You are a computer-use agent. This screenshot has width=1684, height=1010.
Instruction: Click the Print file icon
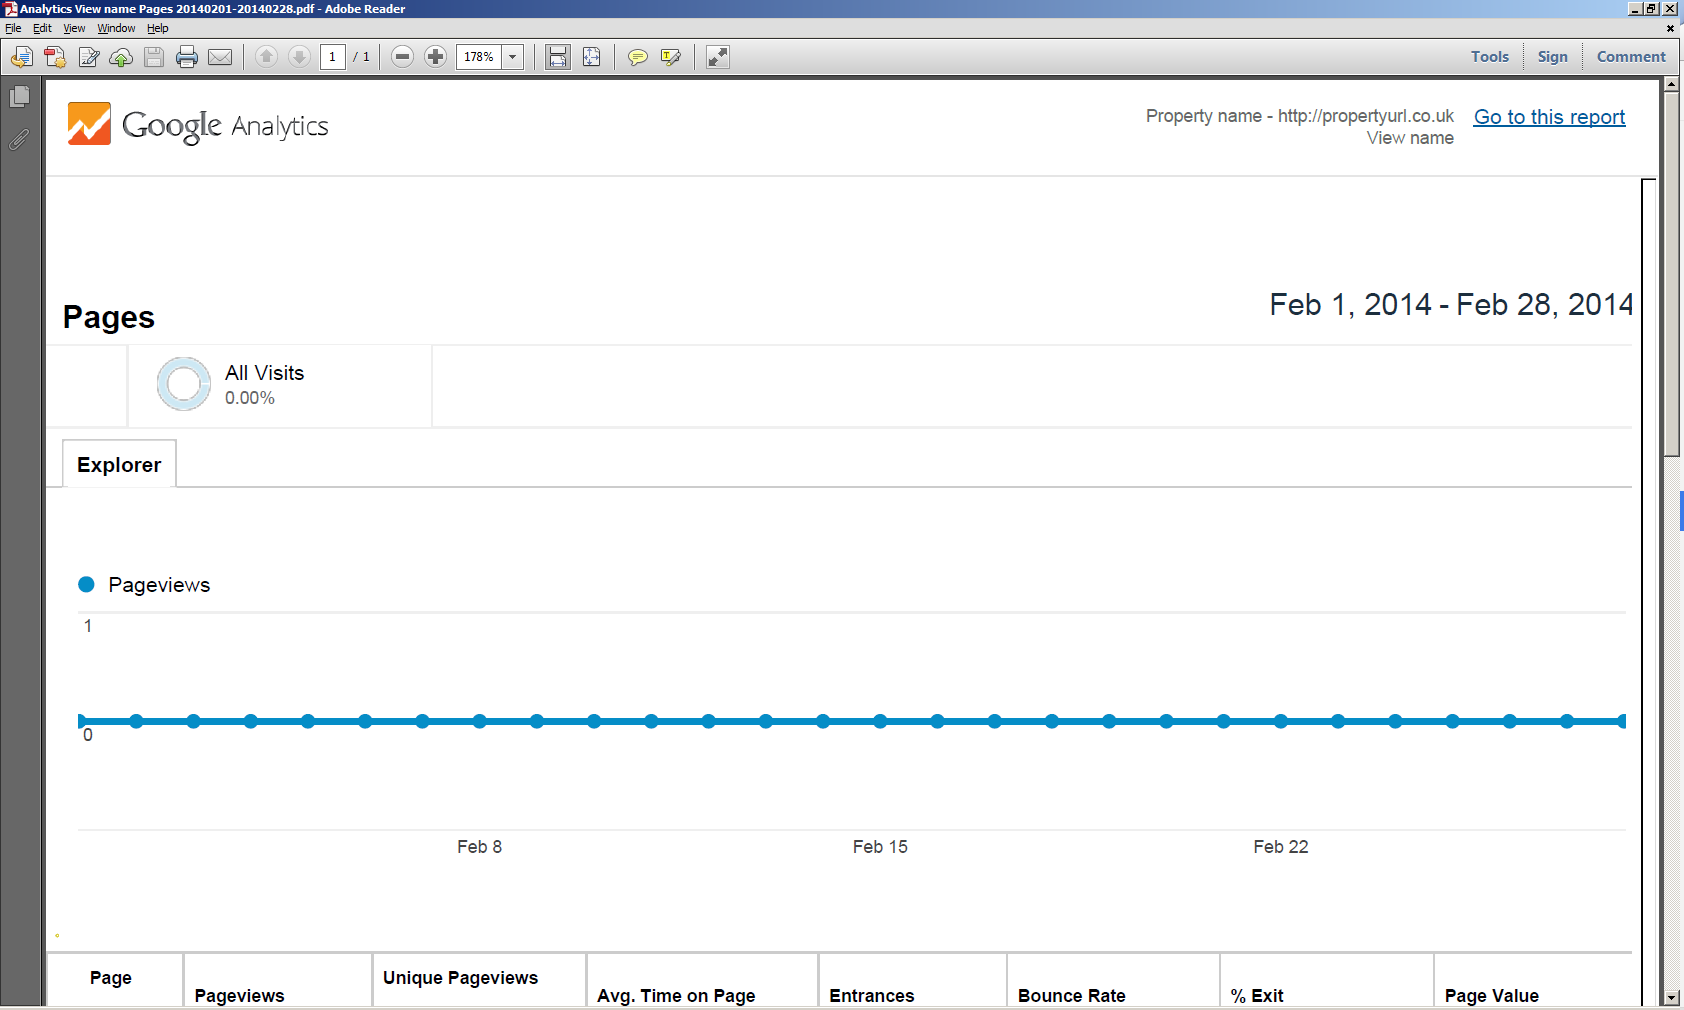(187, 57)
